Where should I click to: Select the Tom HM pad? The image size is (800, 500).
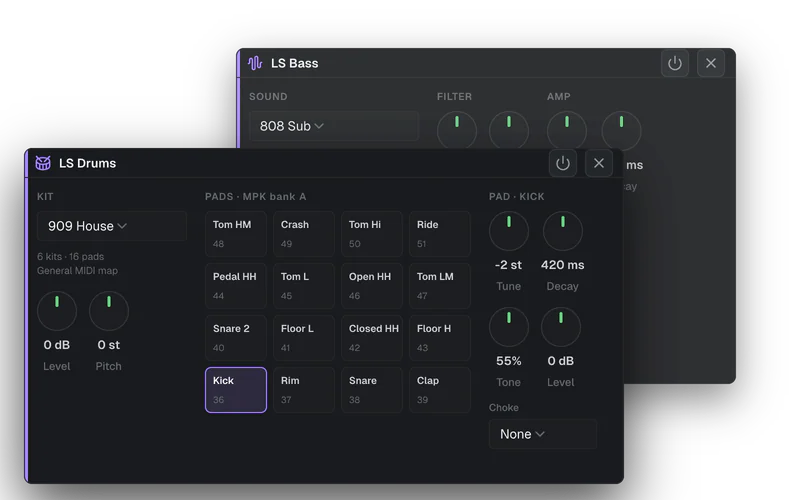pos(236,234)
